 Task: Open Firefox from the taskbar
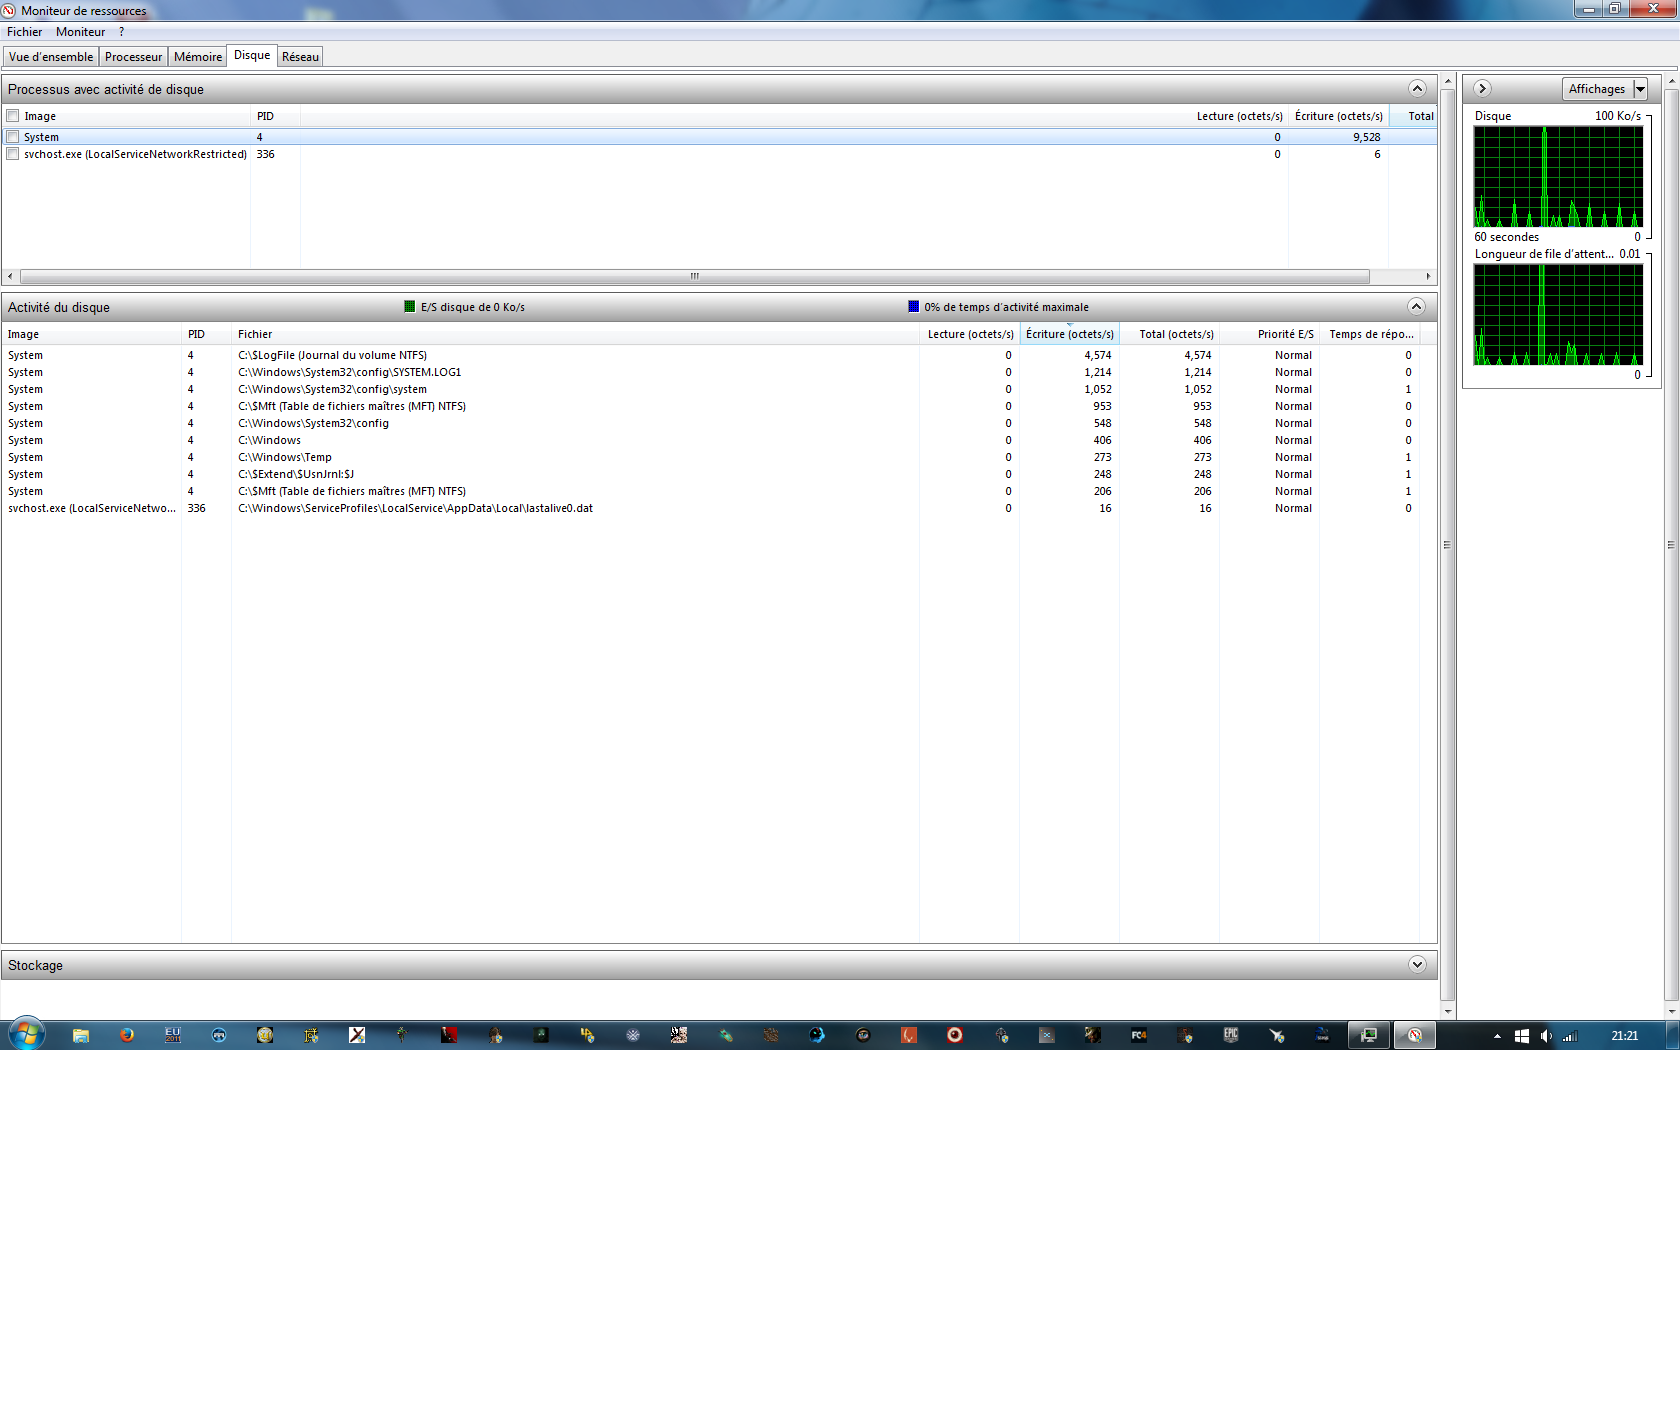click(127, 1035)
